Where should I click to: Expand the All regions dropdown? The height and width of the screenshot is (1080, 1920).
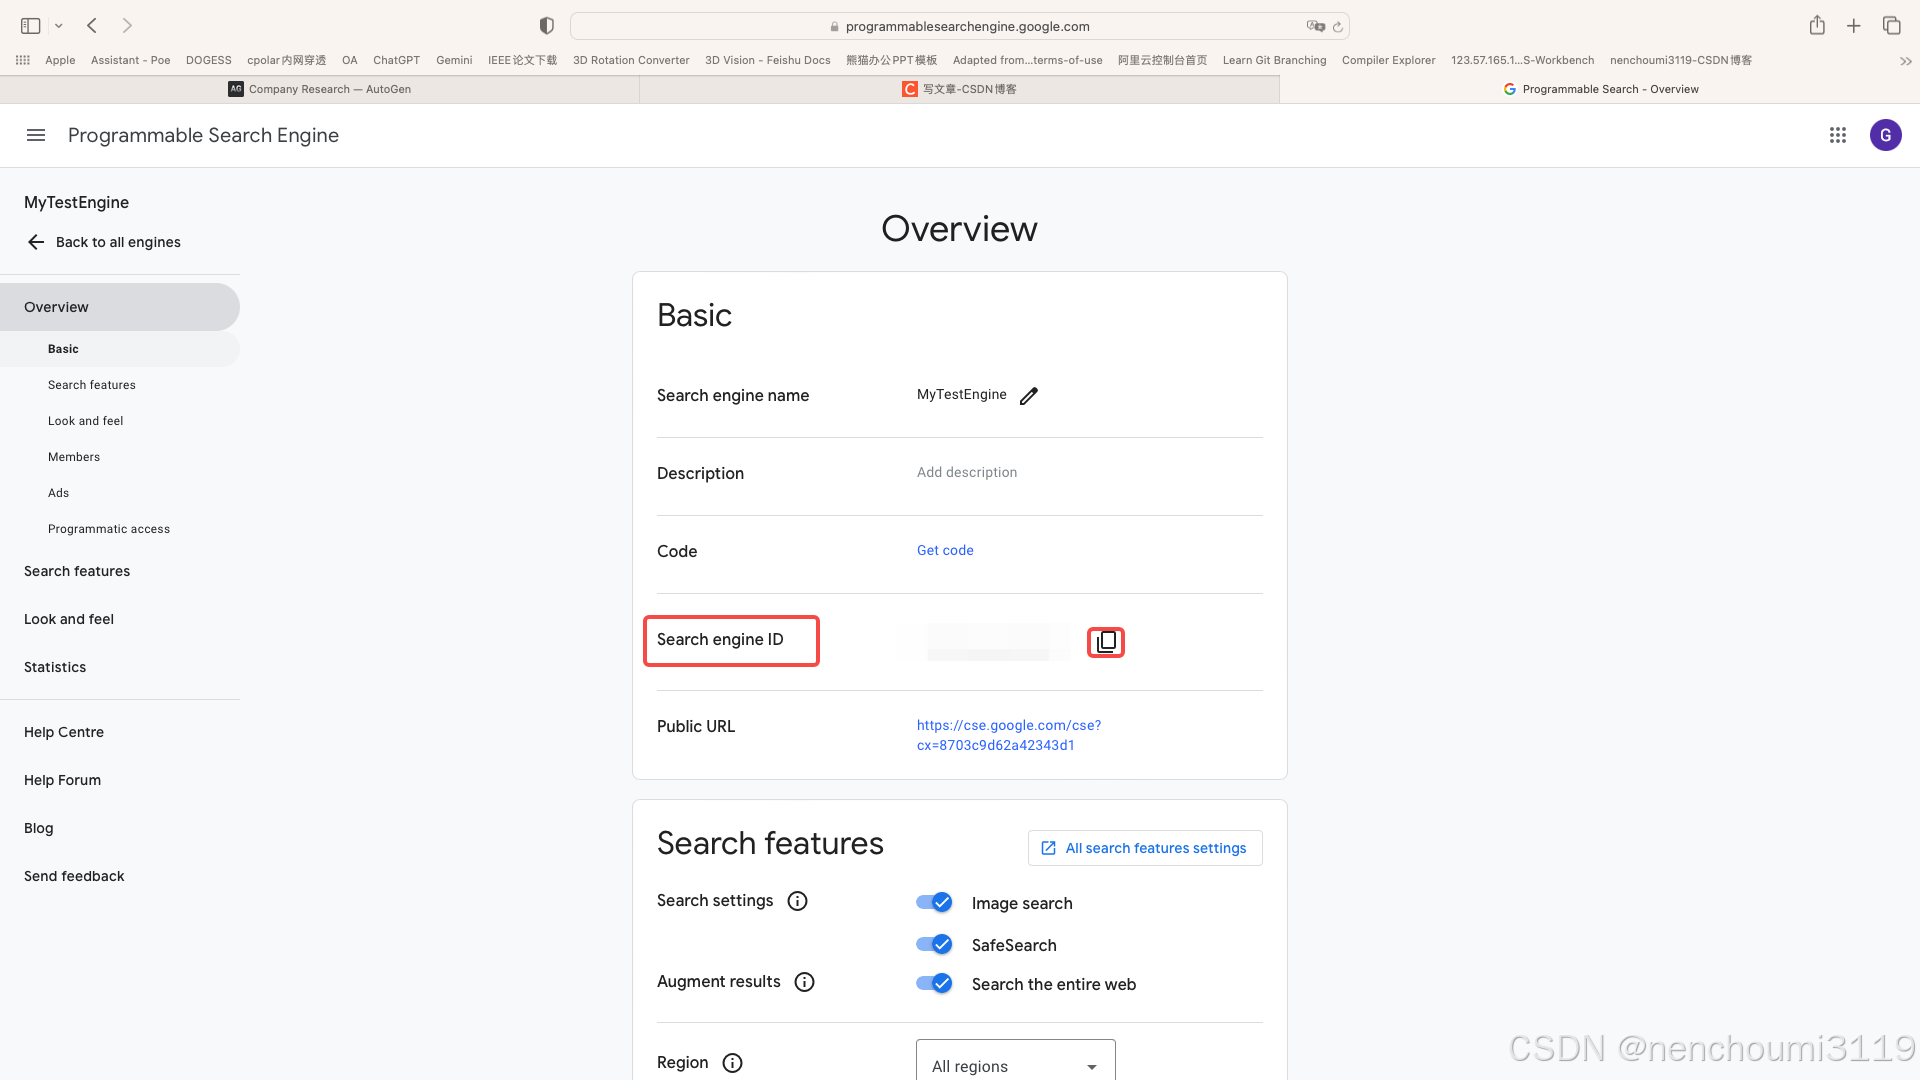[1015, 1065]
